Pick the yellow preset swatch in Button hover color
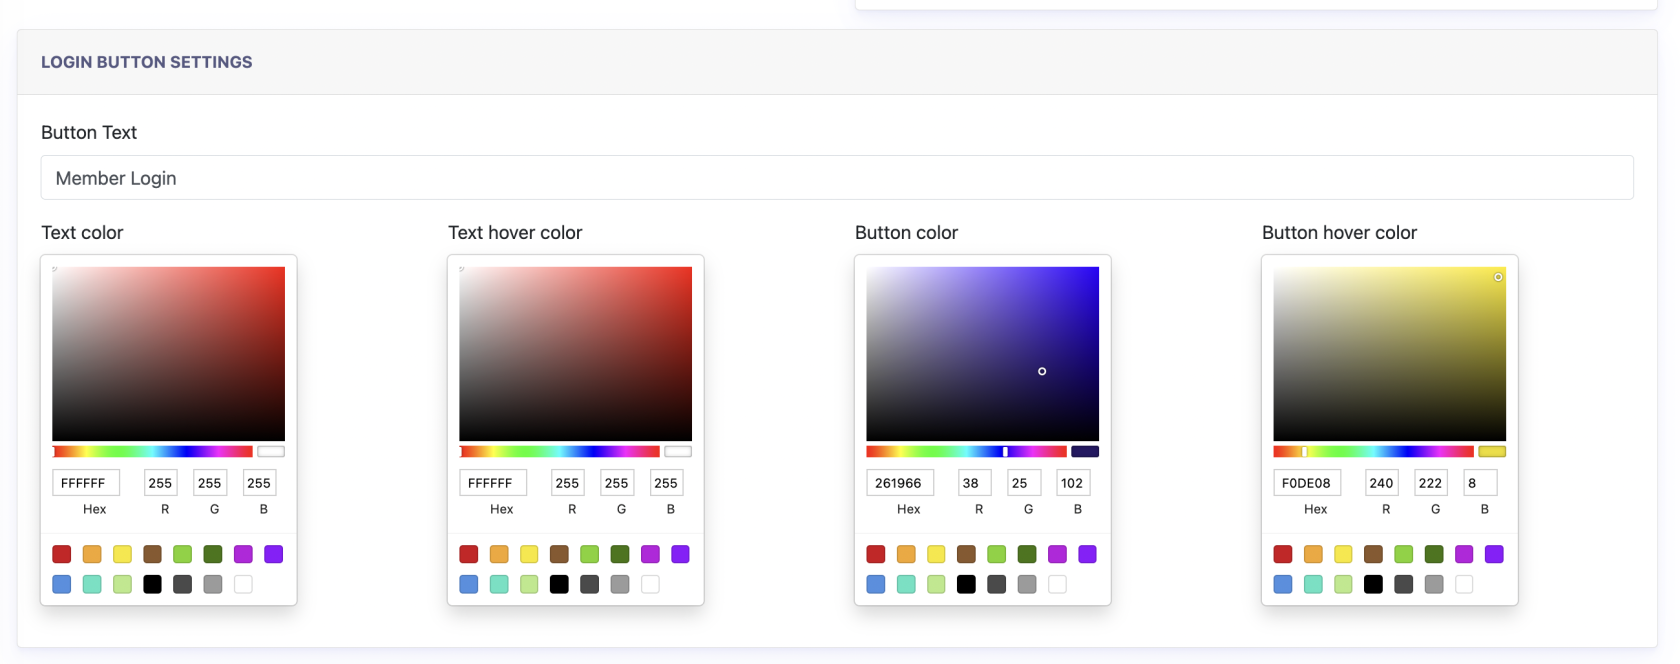Image resolution: width=1680 pixels, height=664 pixels. click(1343, 554)
